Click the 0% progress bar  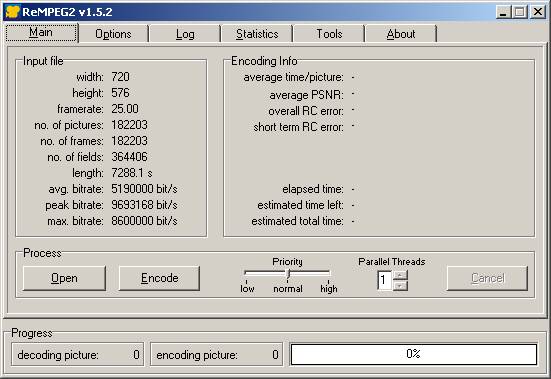(414, 354)
